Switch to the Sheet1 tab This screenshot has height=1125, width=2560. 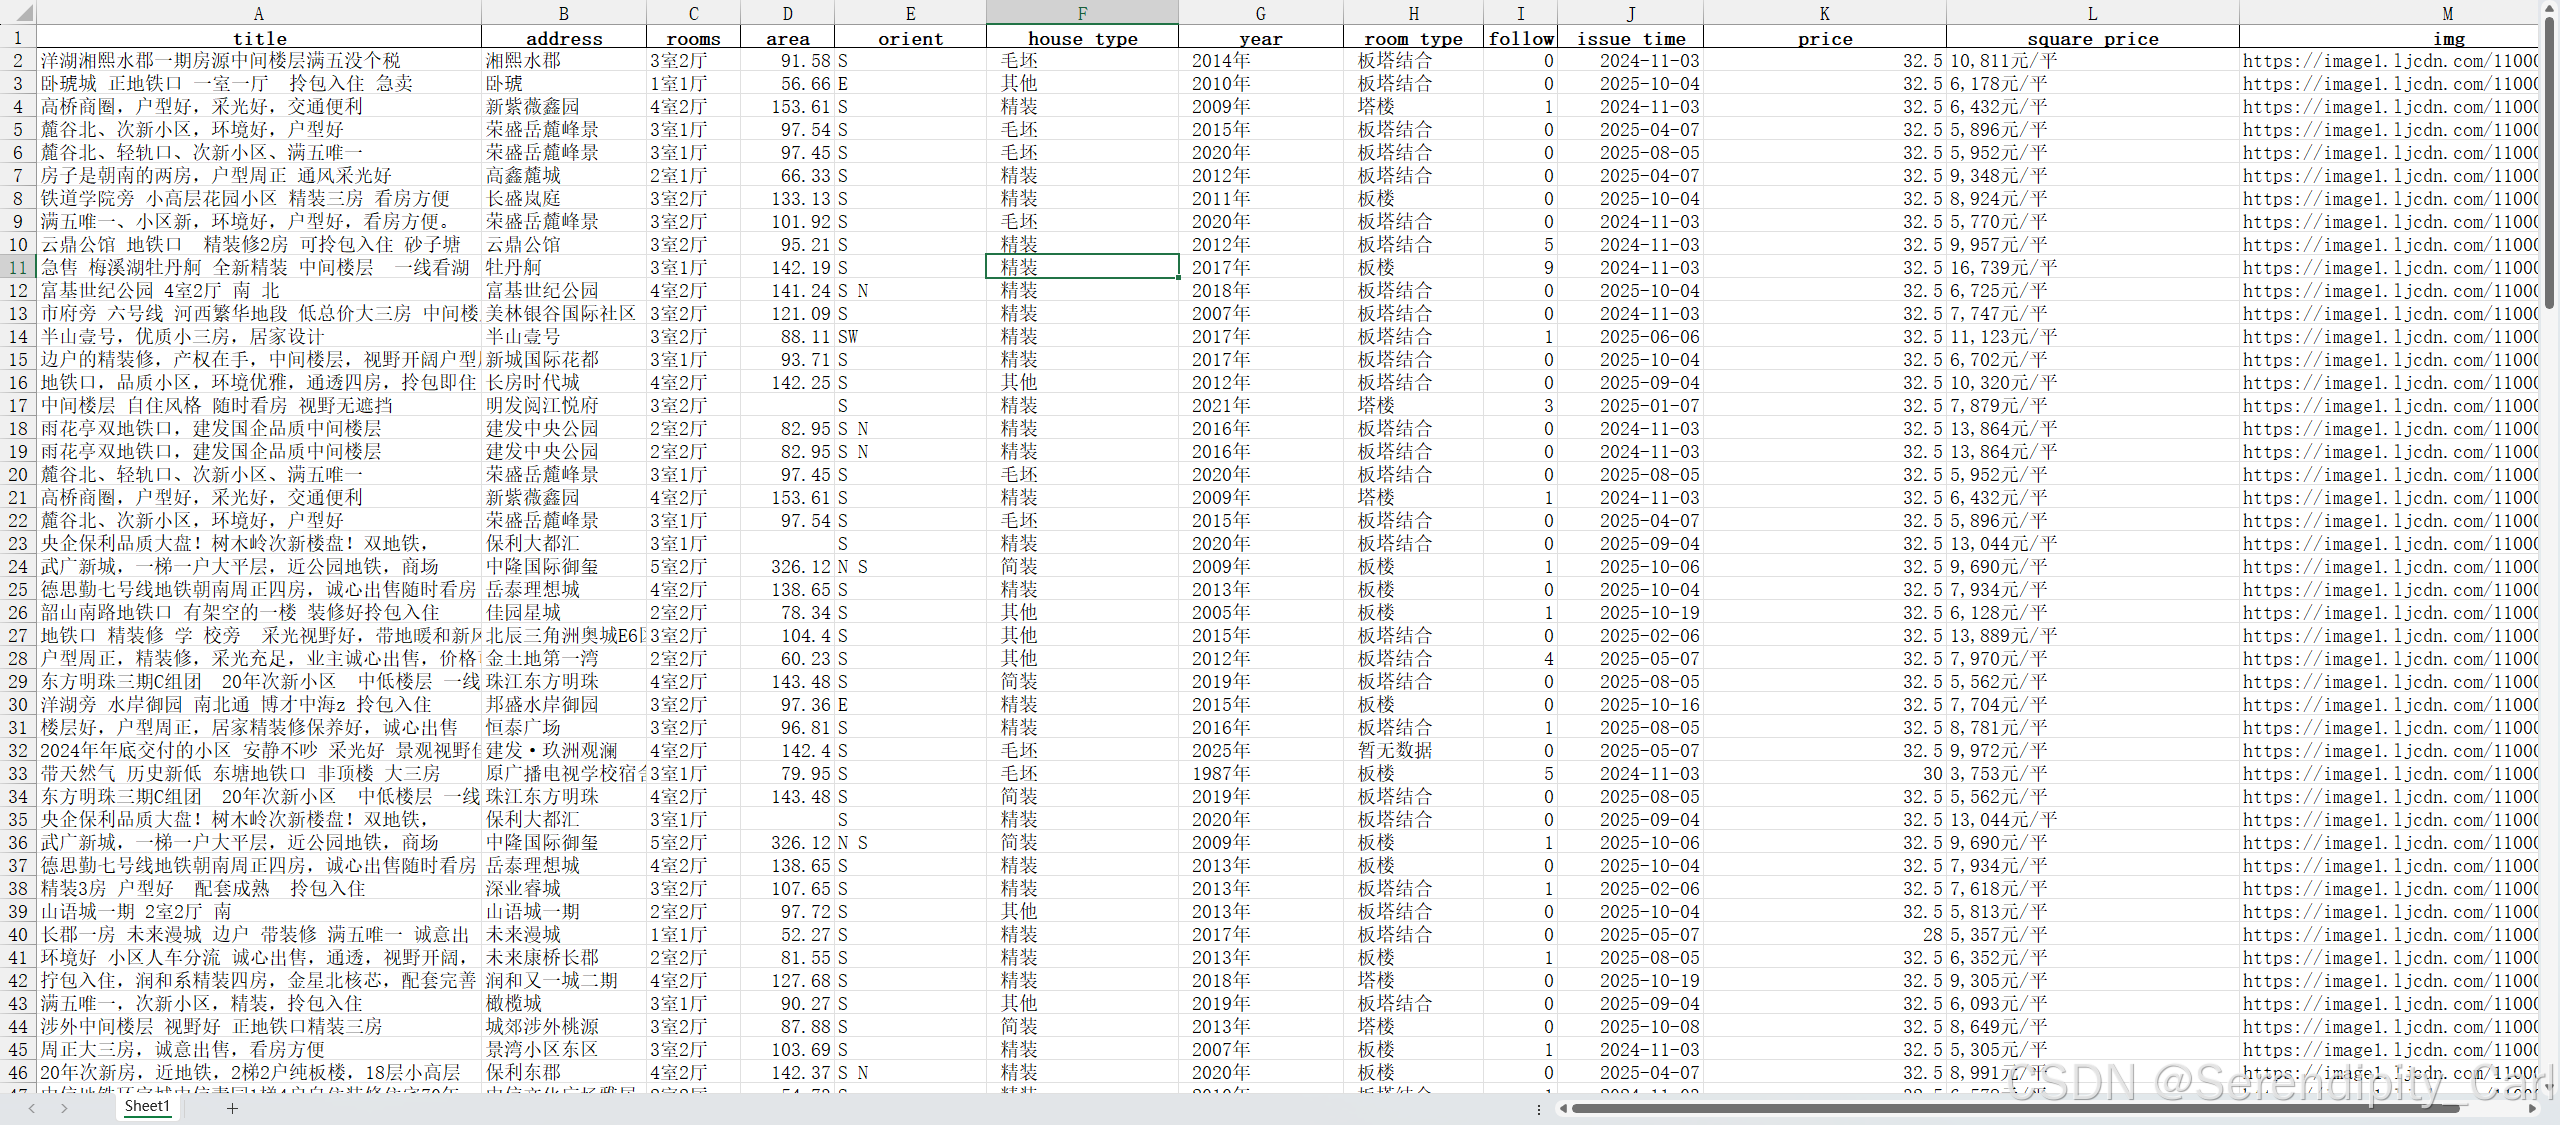point(147,1106)
